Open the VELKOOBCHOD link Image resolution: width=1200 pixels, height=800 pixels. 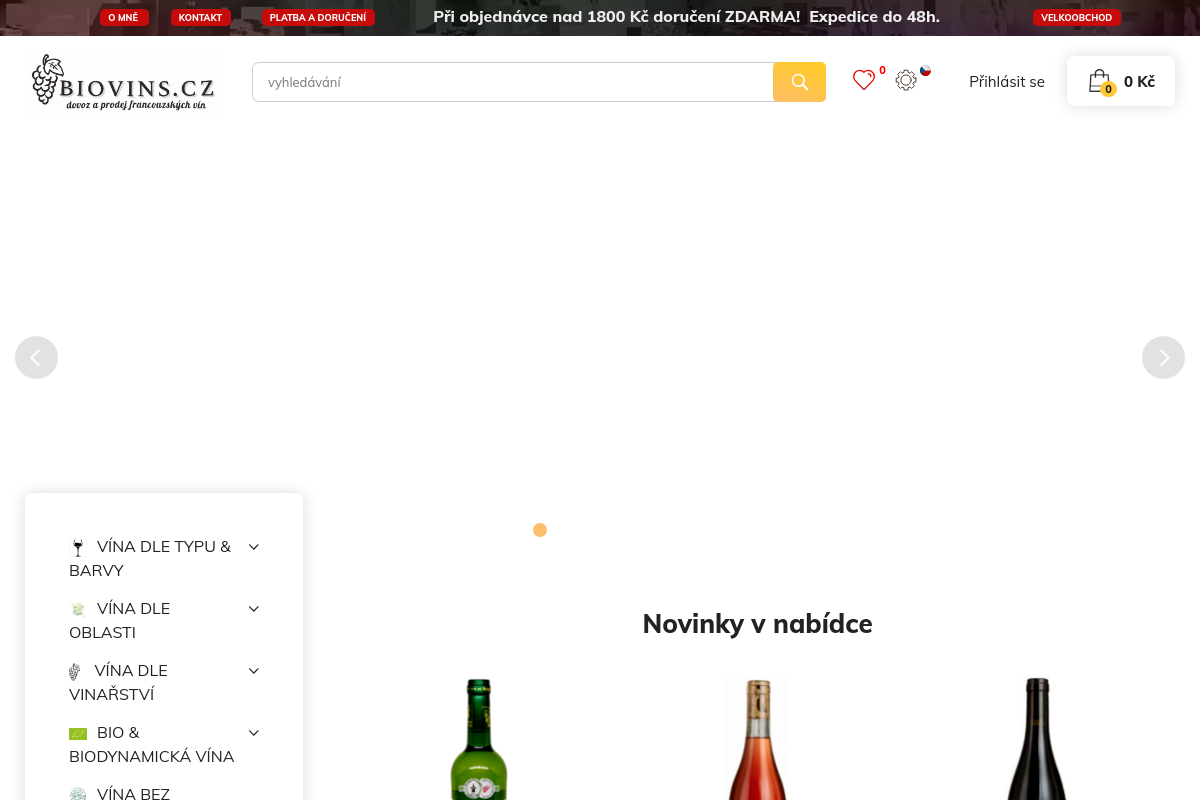[x=1077, y=17]
